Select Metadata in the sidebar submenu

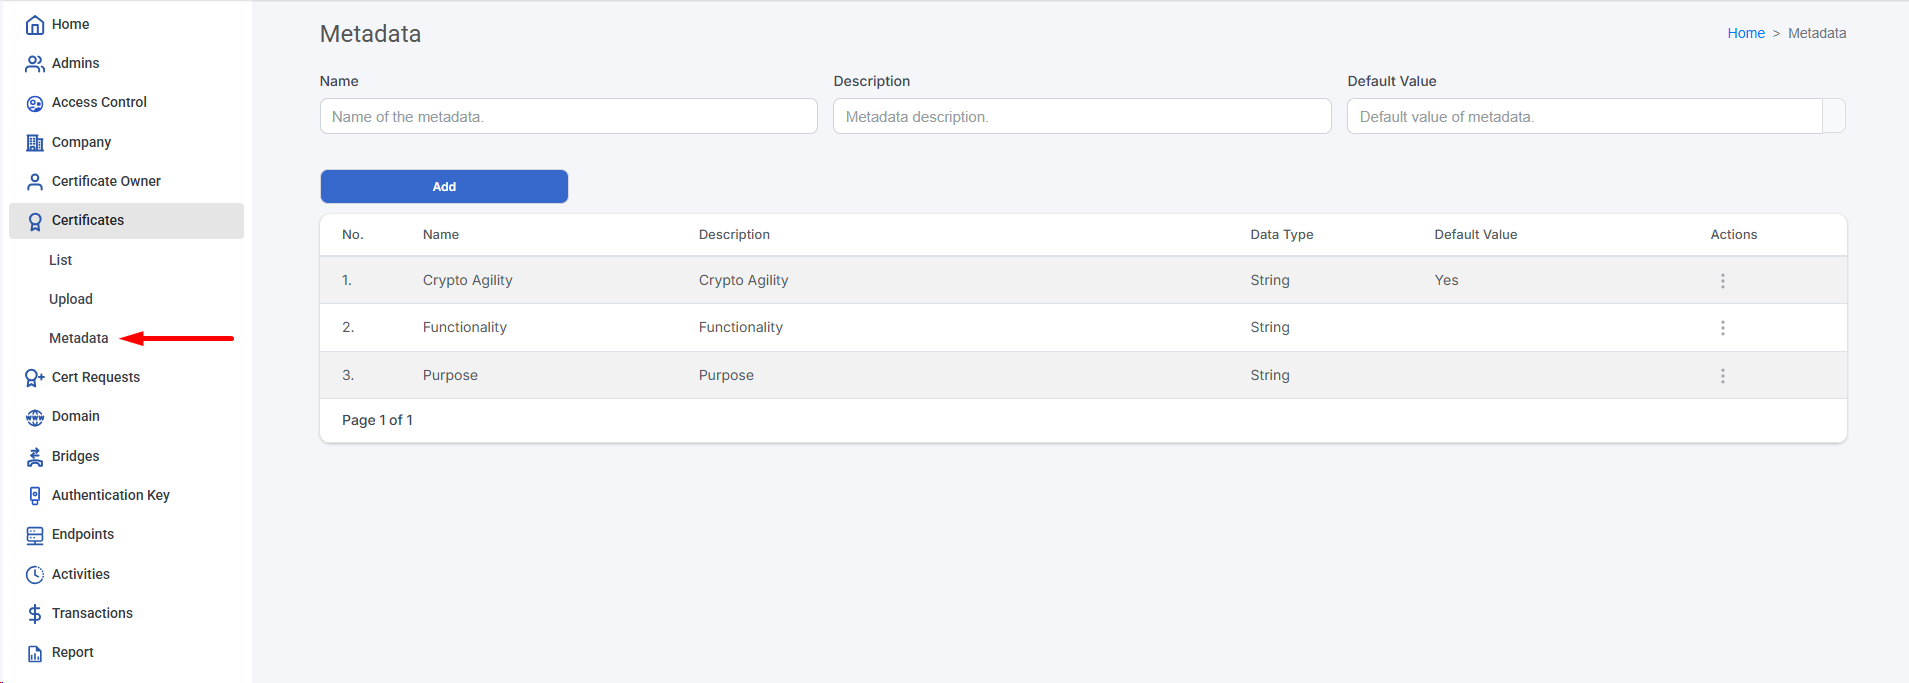tap(79, 338)
